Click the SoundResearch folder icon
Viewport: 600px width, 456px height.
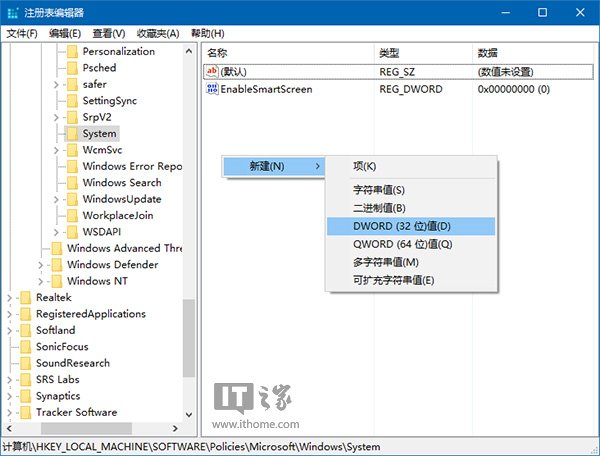(x=26, y=363)
